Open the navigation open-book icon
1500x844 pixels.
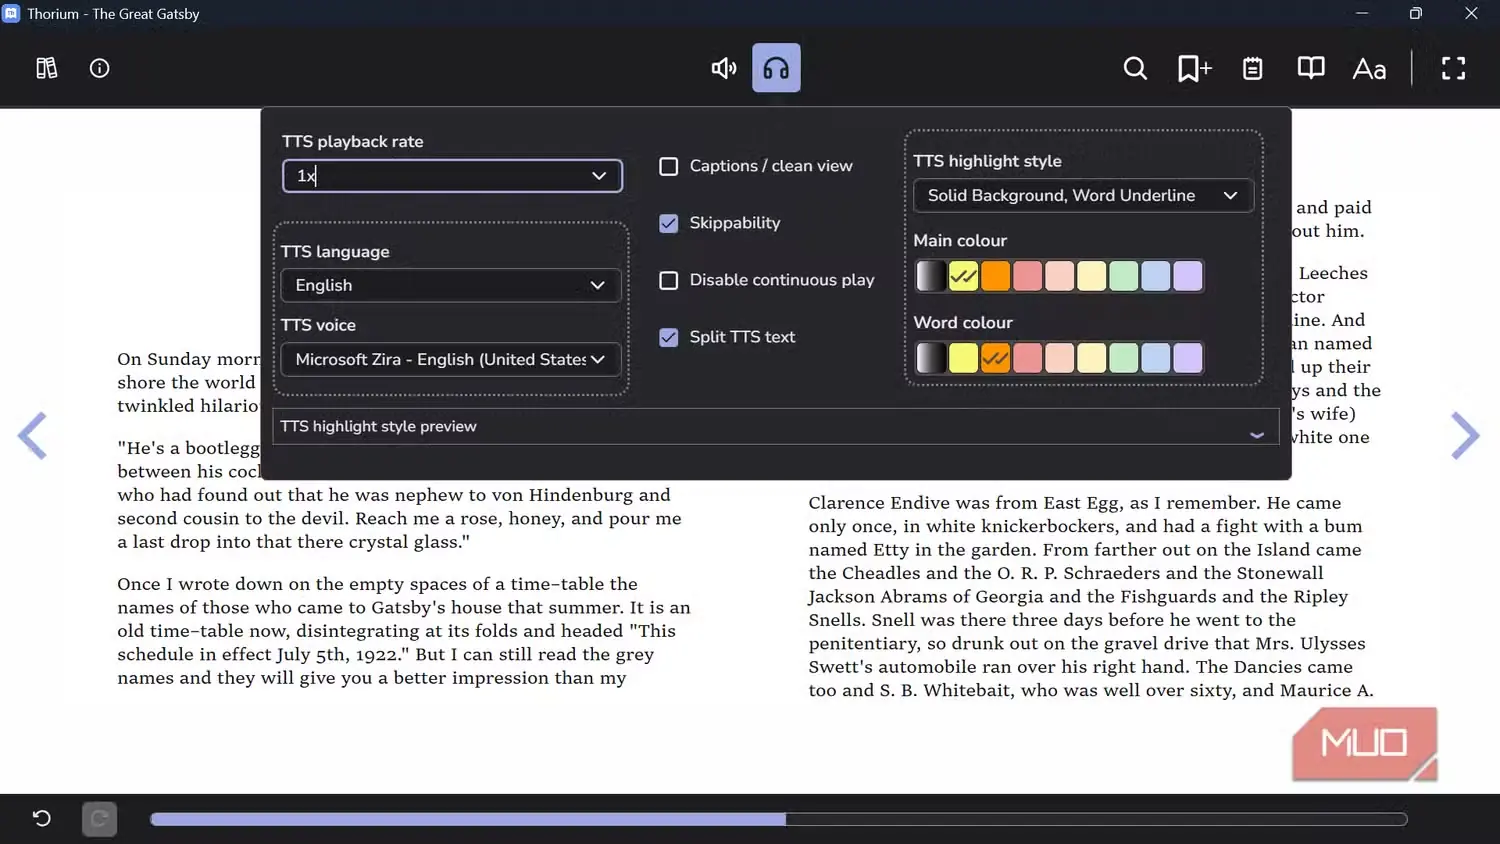click(1311, 68)
